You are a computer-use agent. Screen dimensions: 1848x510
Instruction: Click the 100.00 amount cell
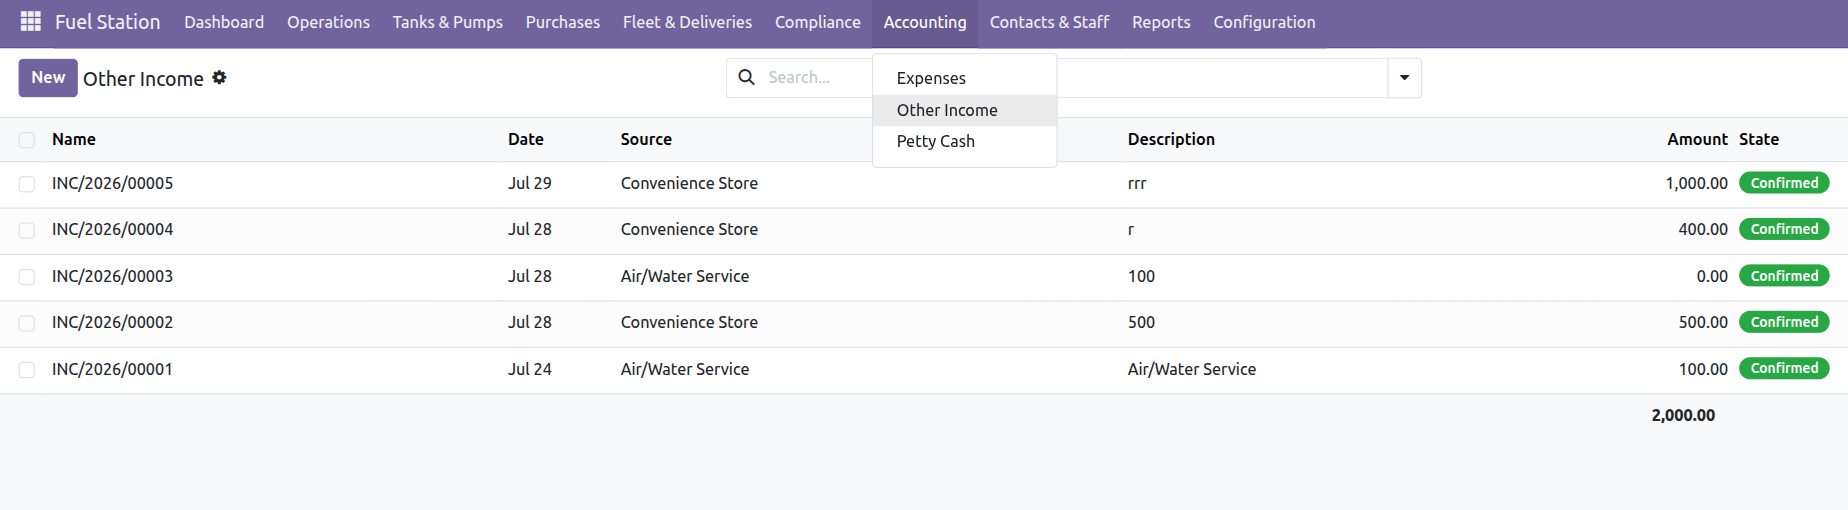1703,369
